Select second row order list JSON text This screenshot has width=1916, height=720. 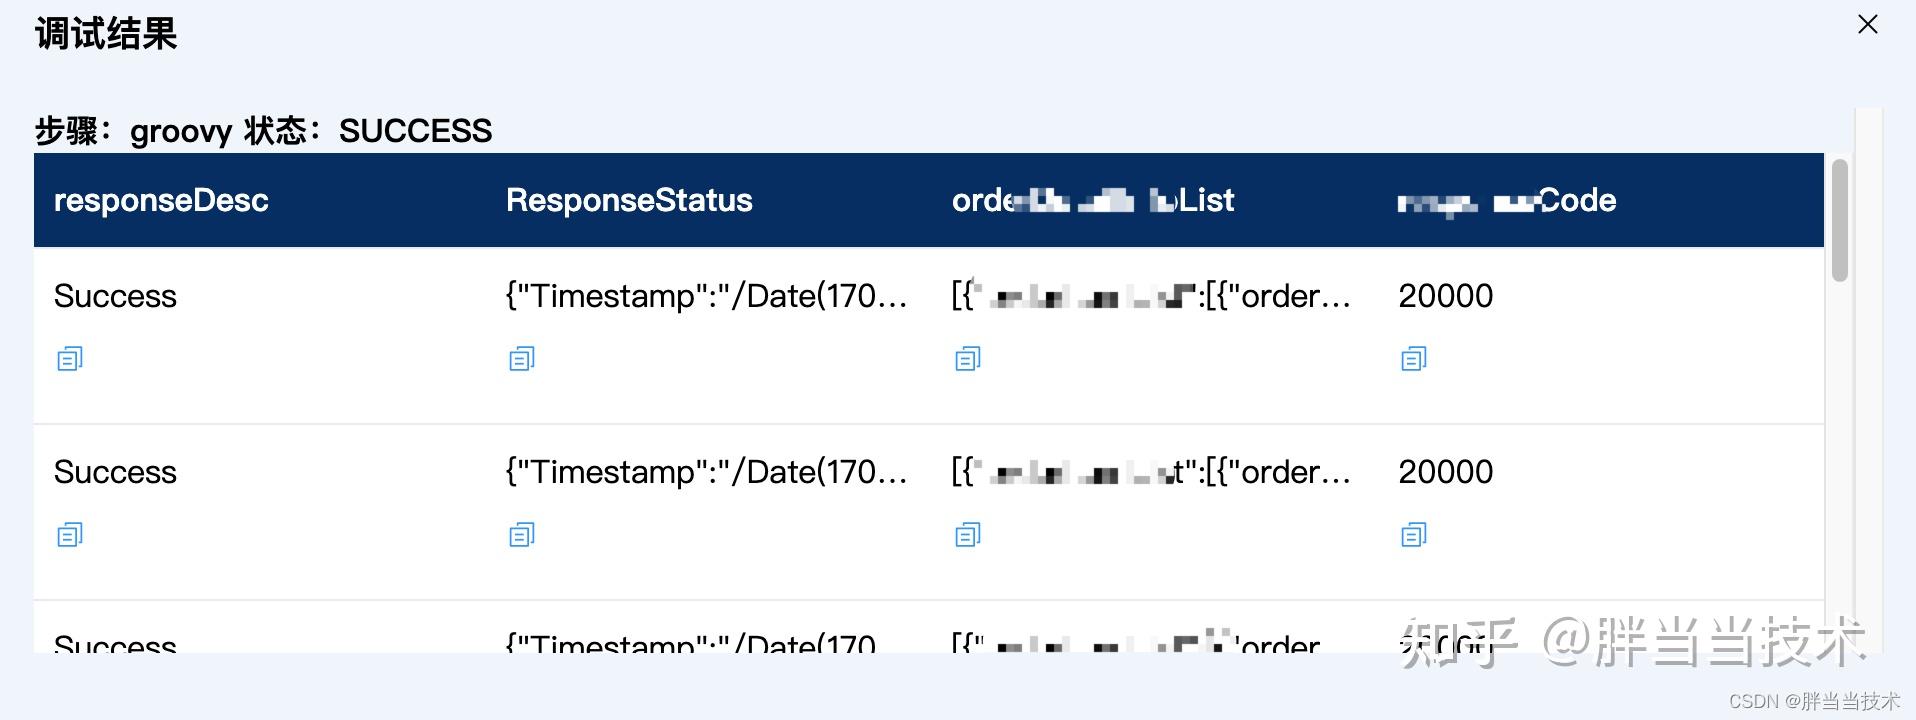1151,472
